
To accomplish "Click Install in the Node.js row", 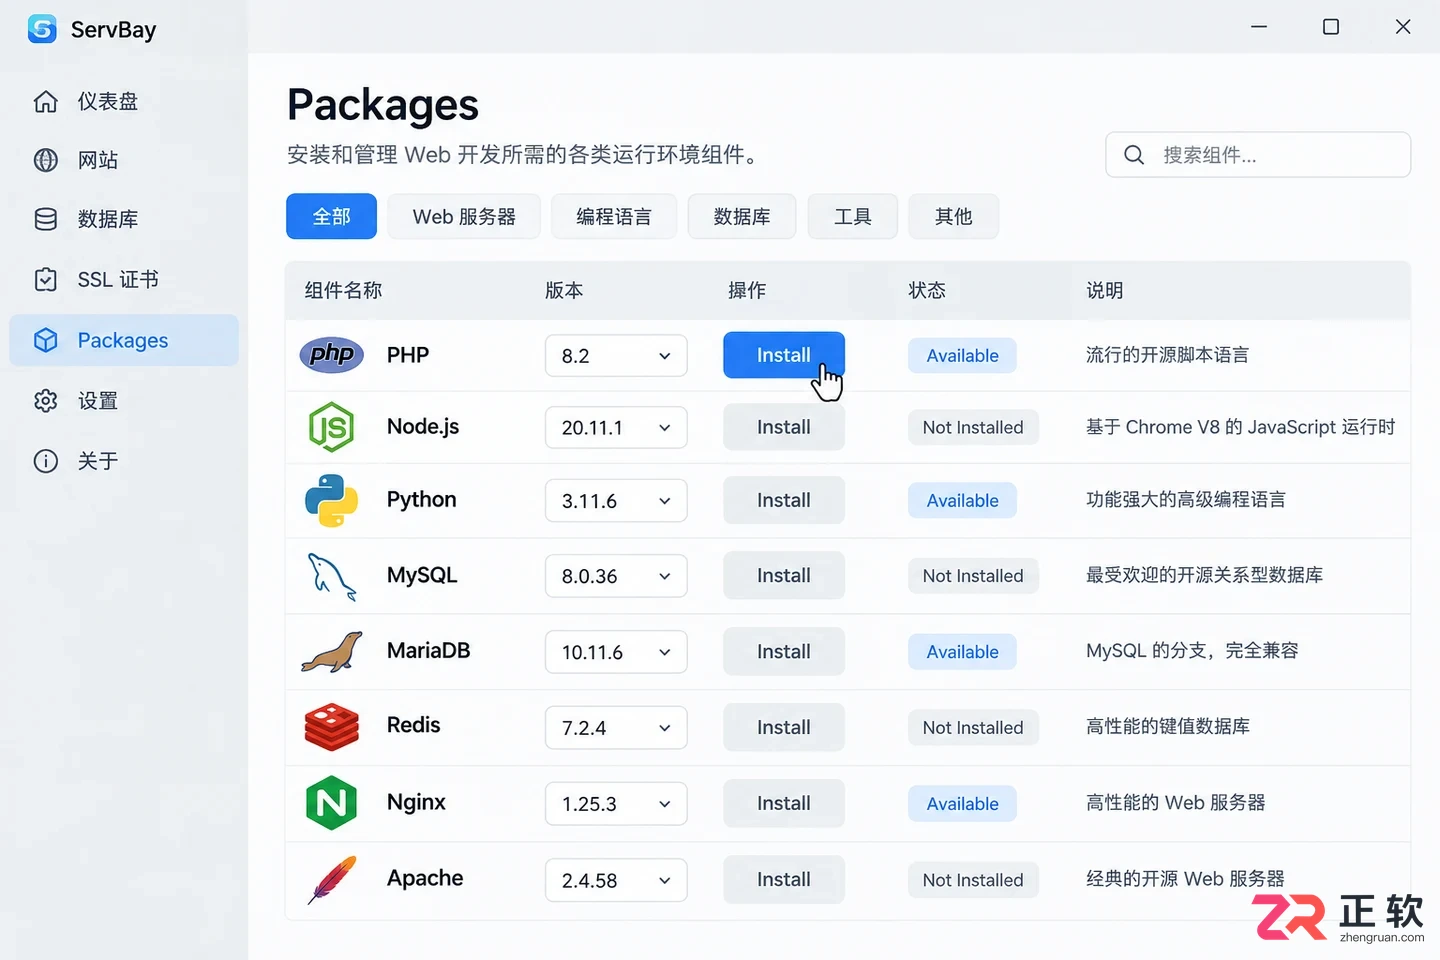I will (784, 427).
